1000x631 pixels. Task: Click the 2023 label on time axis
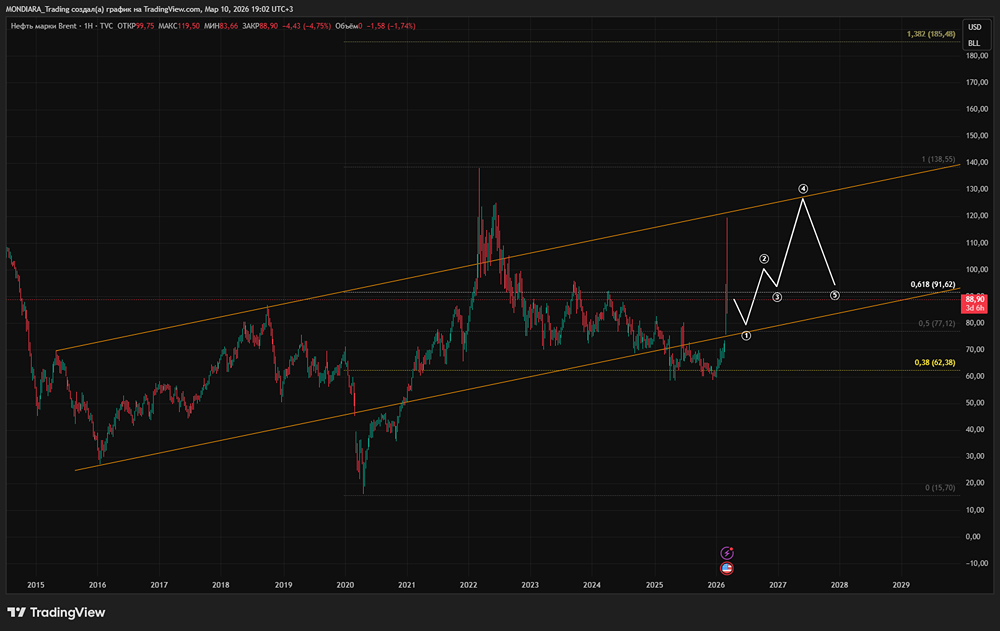tap(530, 585)
